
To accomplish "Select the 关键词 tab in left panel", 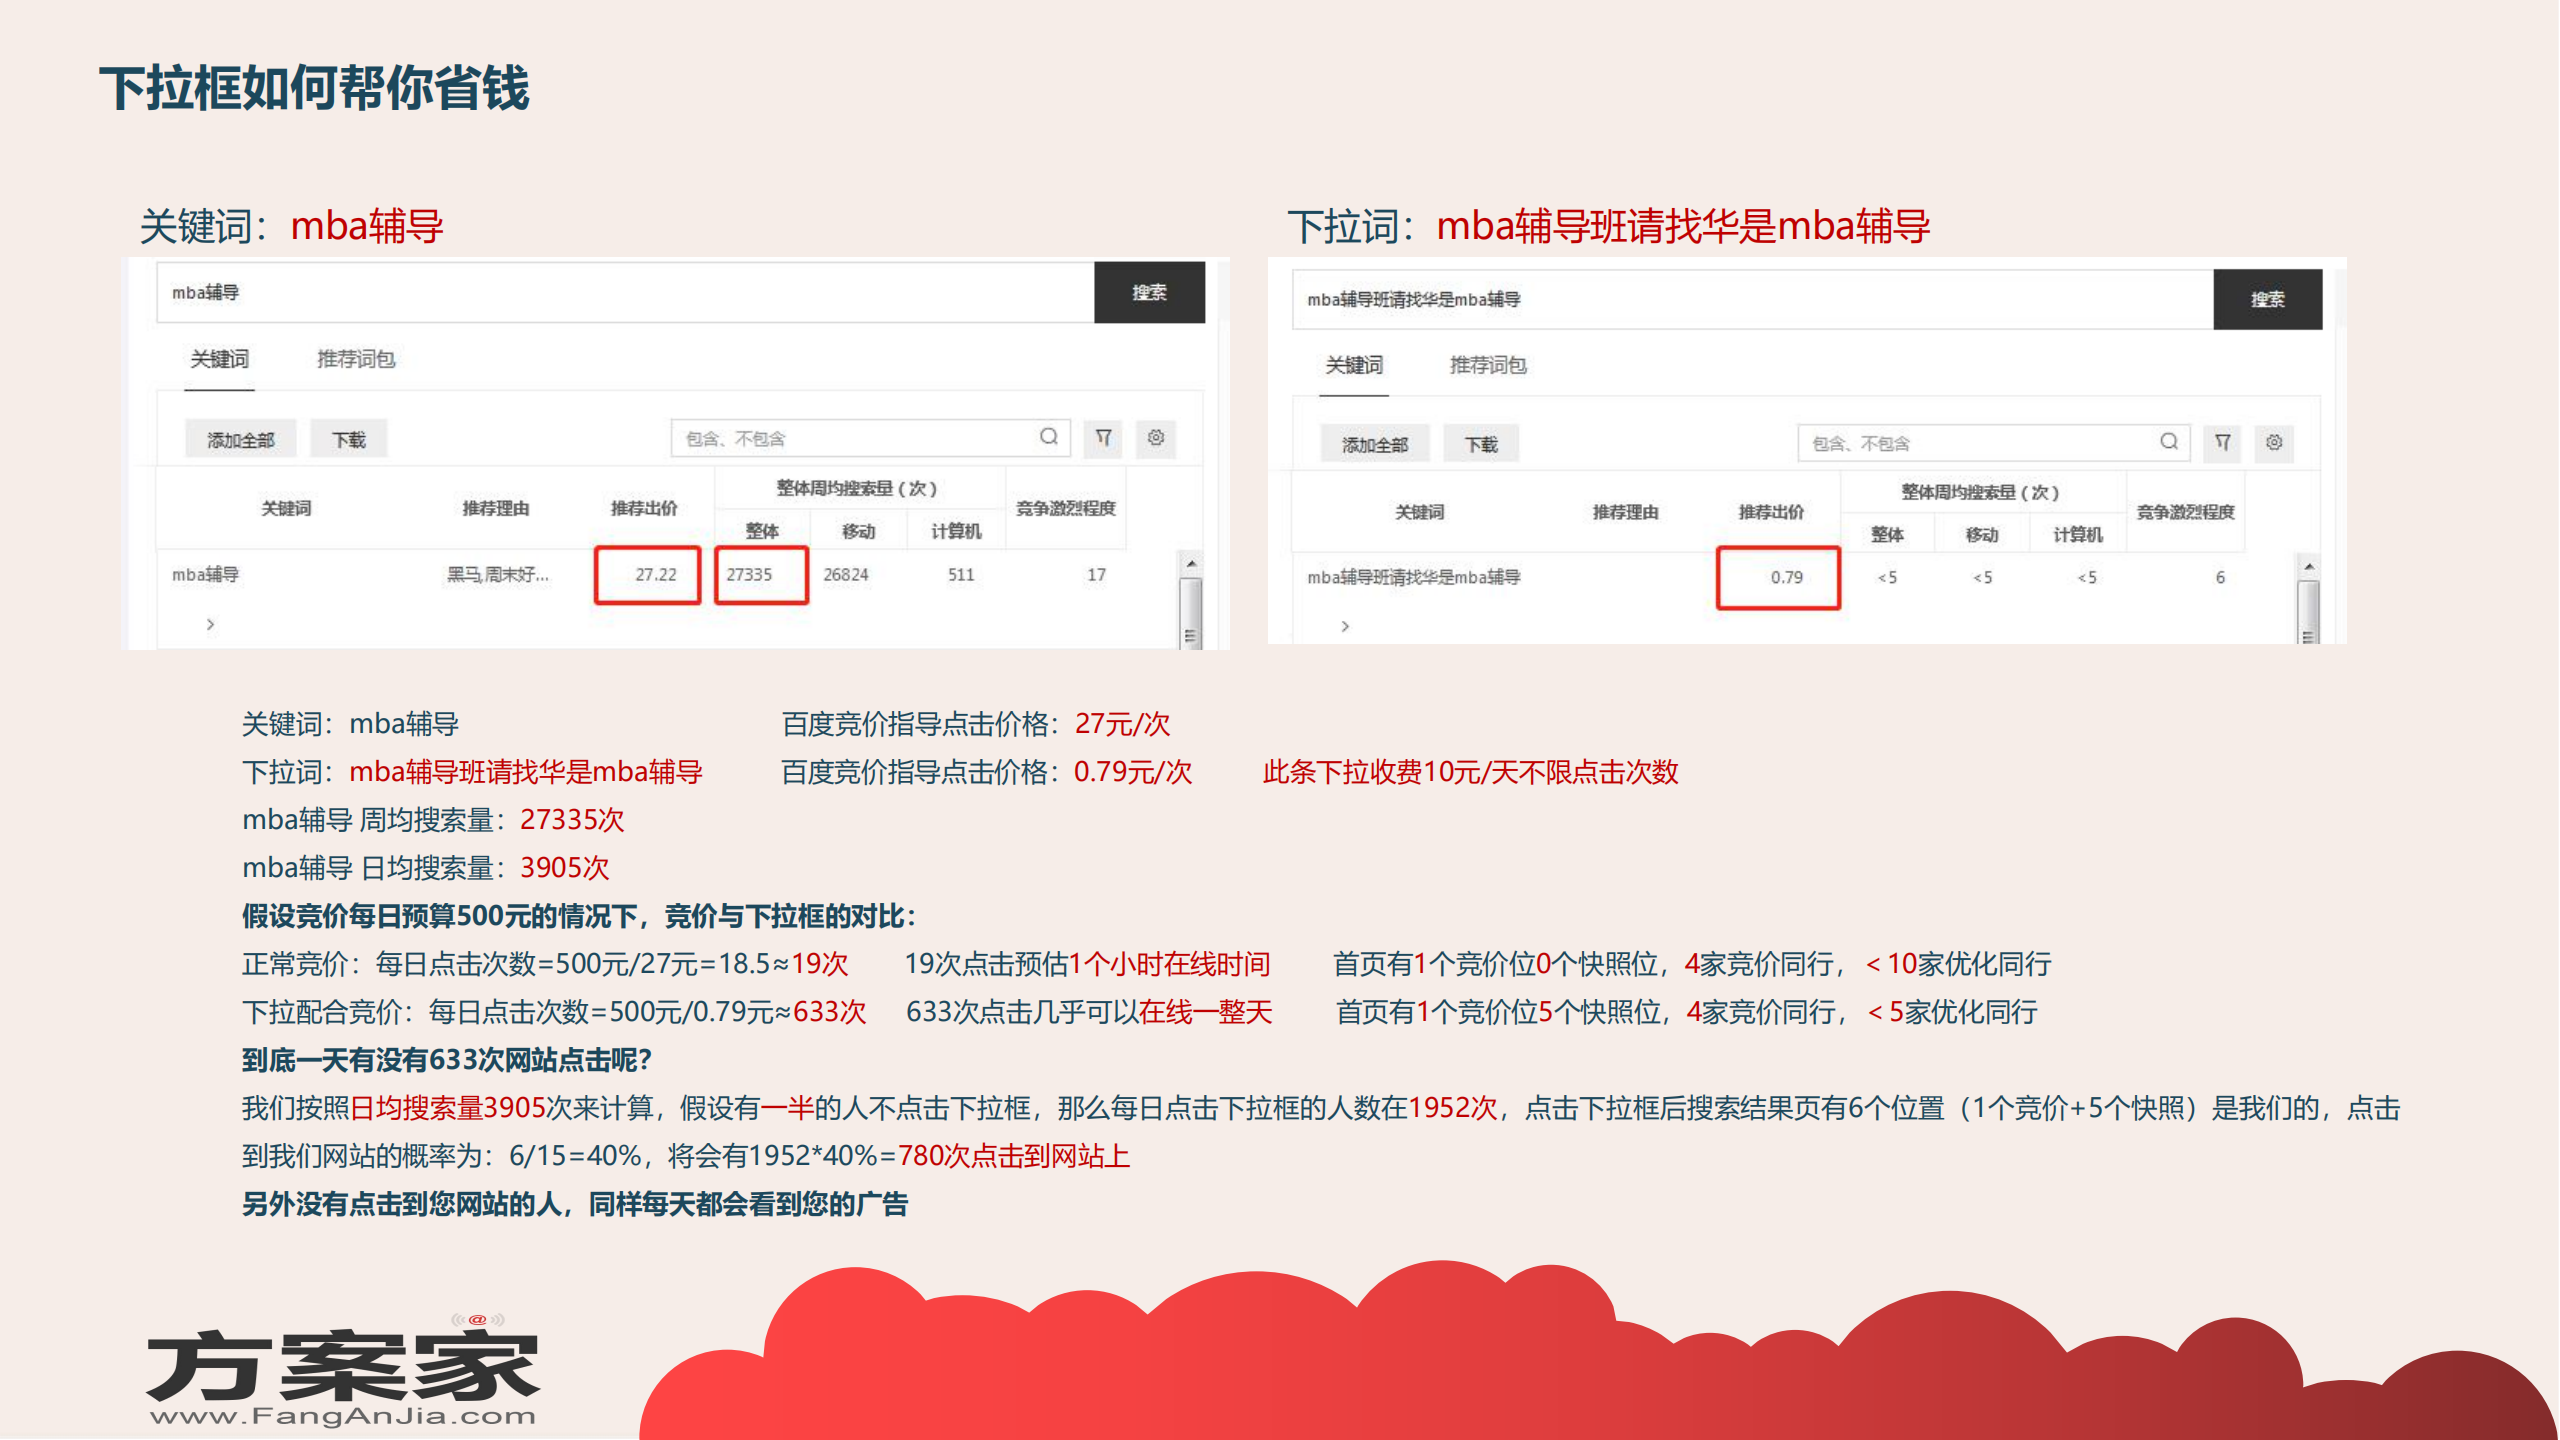I will click(x=220, y=359).
